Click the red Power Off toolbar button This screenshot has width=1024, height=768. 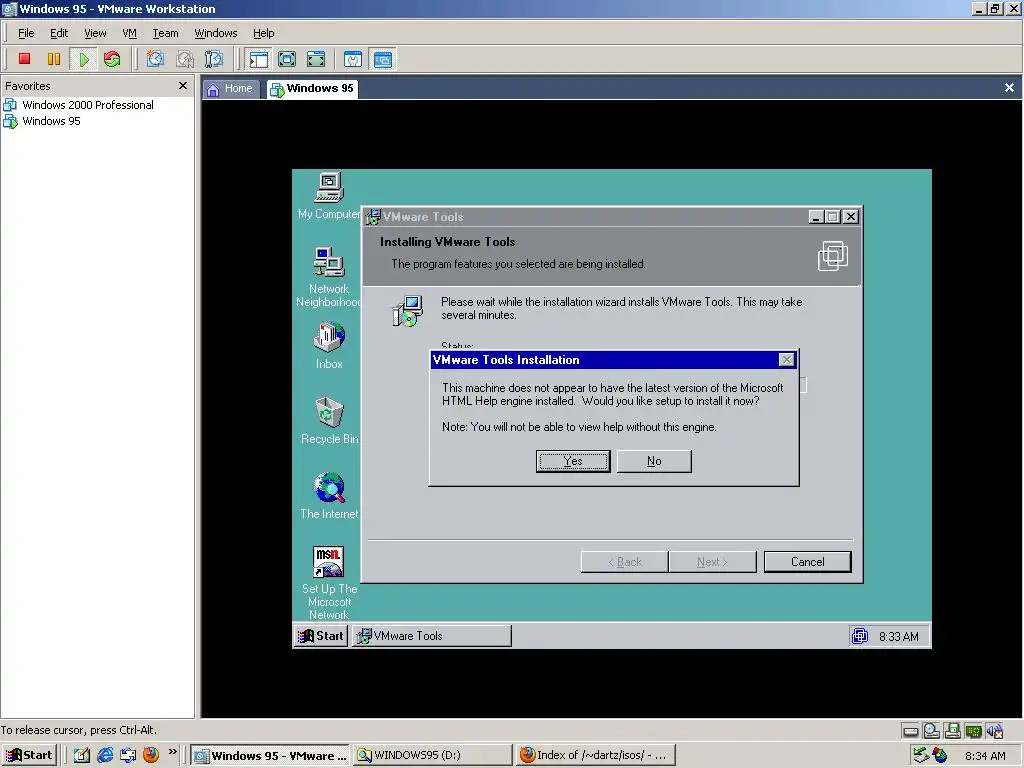(24, 59)
